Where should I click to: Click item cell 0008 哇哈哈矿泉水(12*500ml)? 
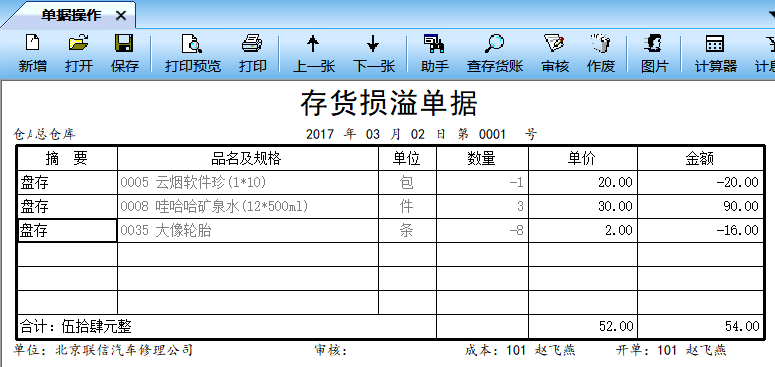coord(248,206)
